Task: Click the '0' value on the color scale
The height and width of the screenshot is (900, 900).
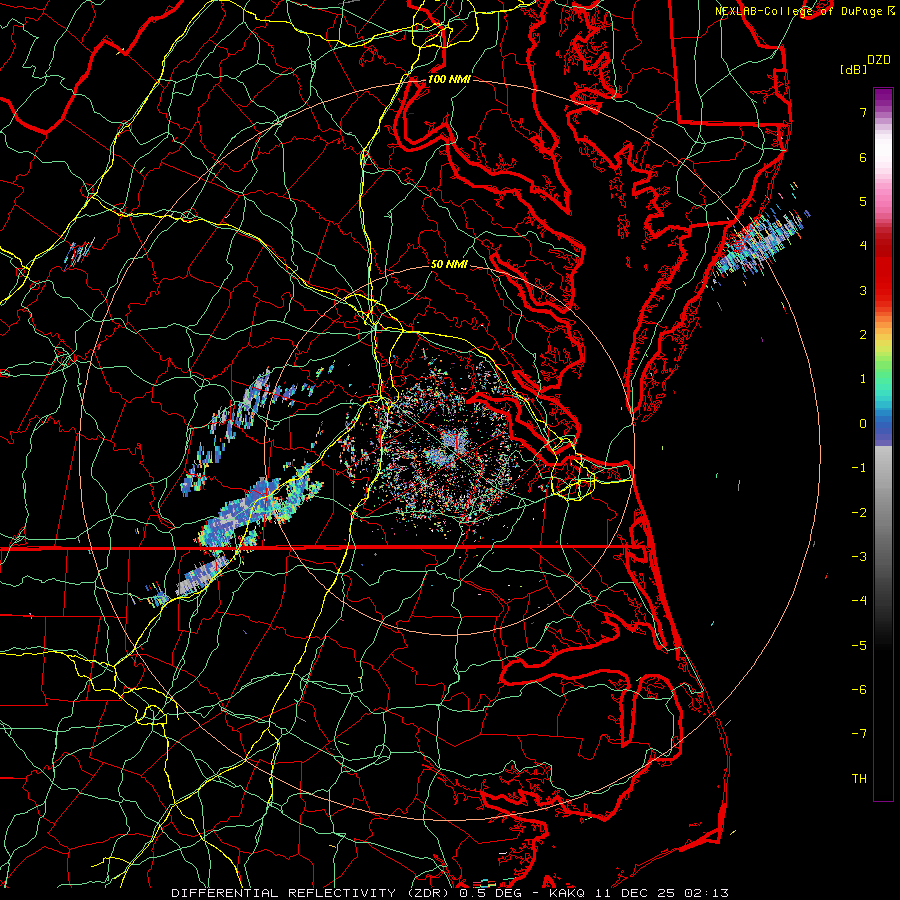Action: pos(863,424)
